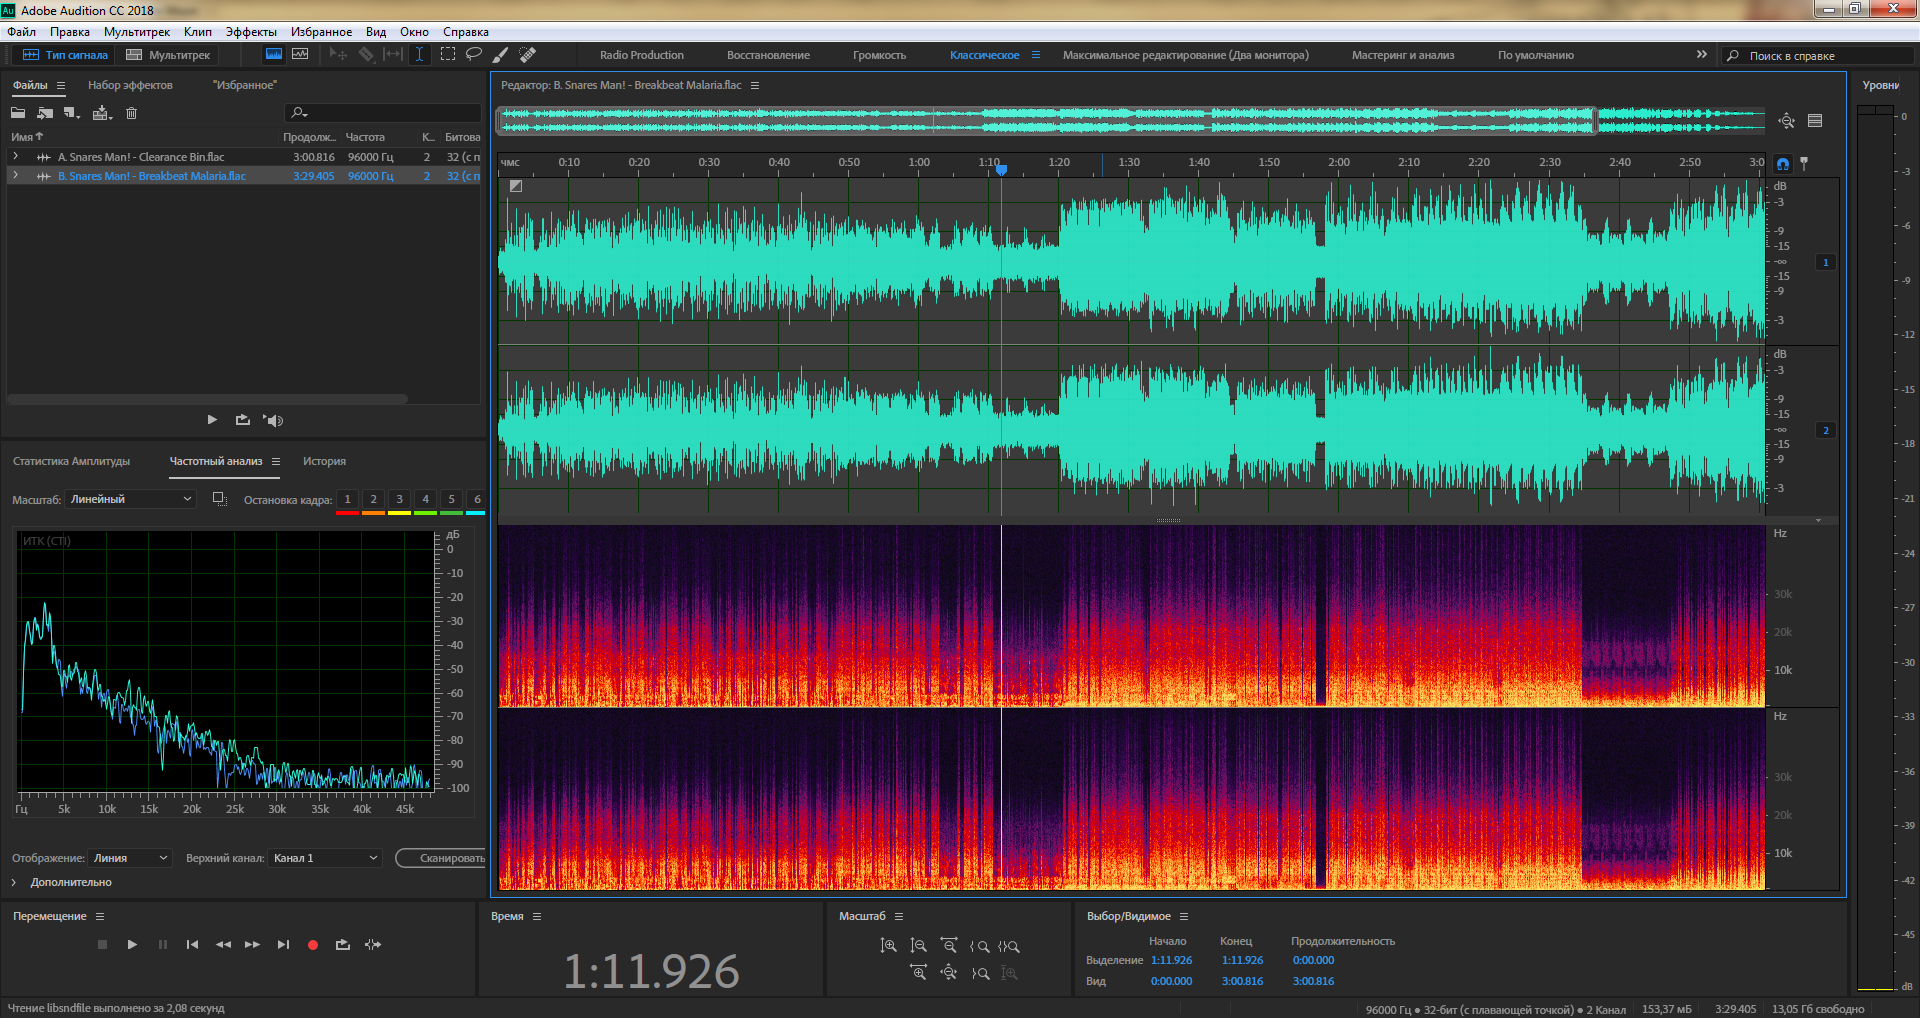Select the Spot Healing Brush tool
Image resolution: width=1920 pixels, height=1018 pixels.
click(528, 54)
